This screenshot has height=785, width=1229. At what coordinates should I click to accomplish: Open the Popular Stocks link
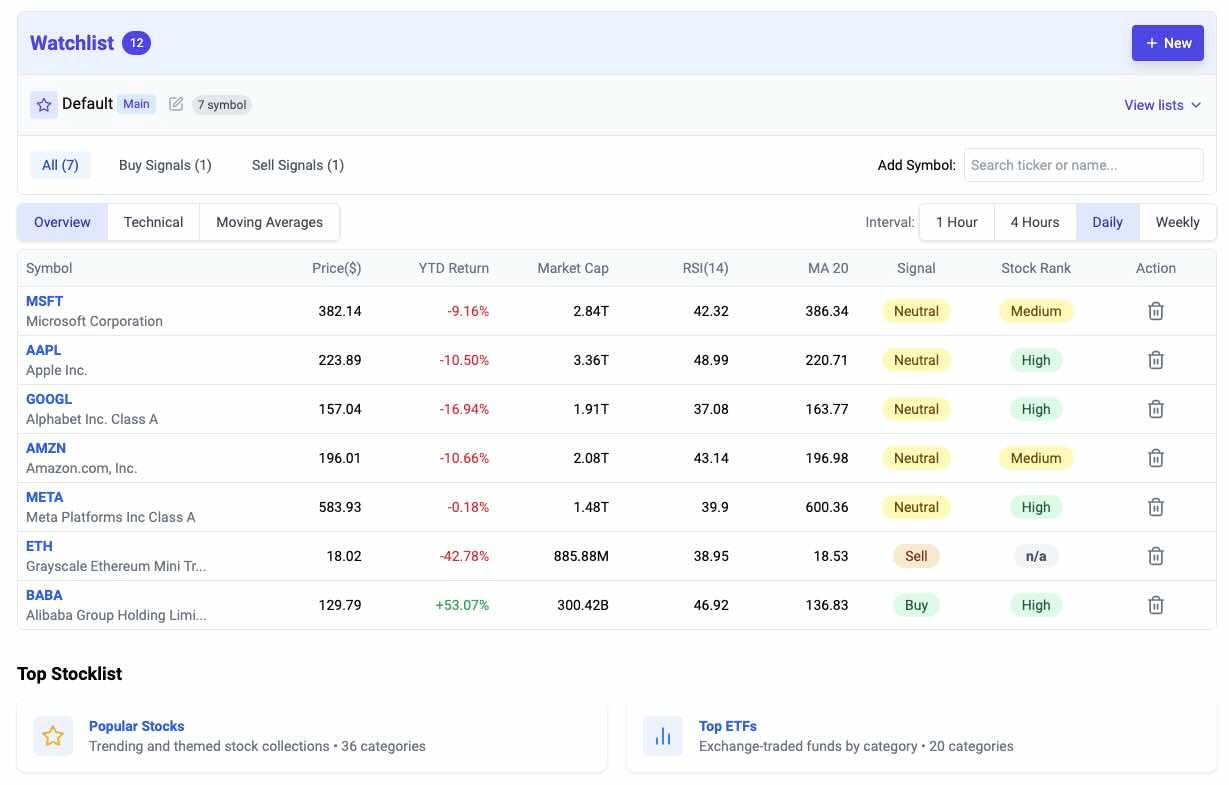pos(136,726)
